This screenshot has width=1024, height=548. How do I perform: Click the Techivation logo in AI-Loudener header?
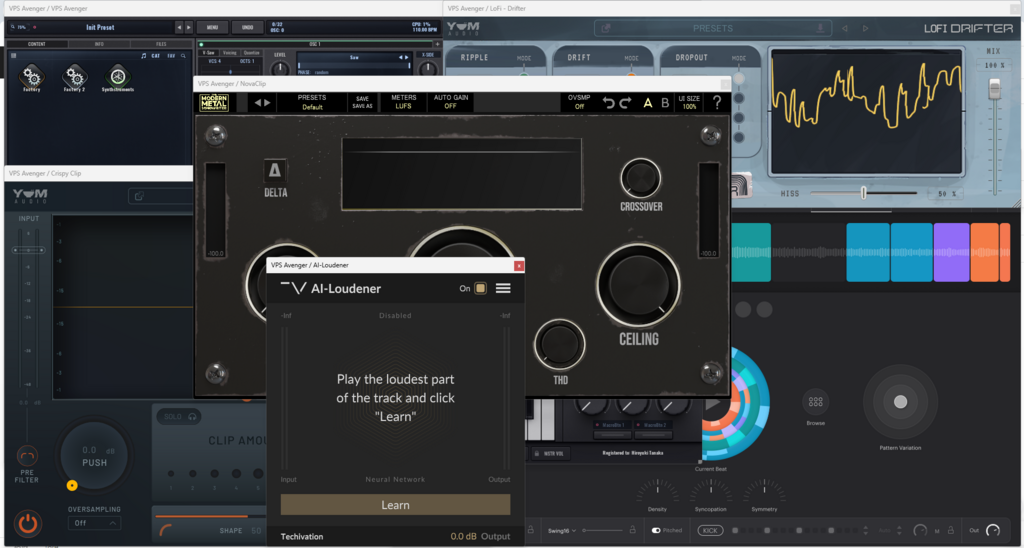click(x=293, y=288)
